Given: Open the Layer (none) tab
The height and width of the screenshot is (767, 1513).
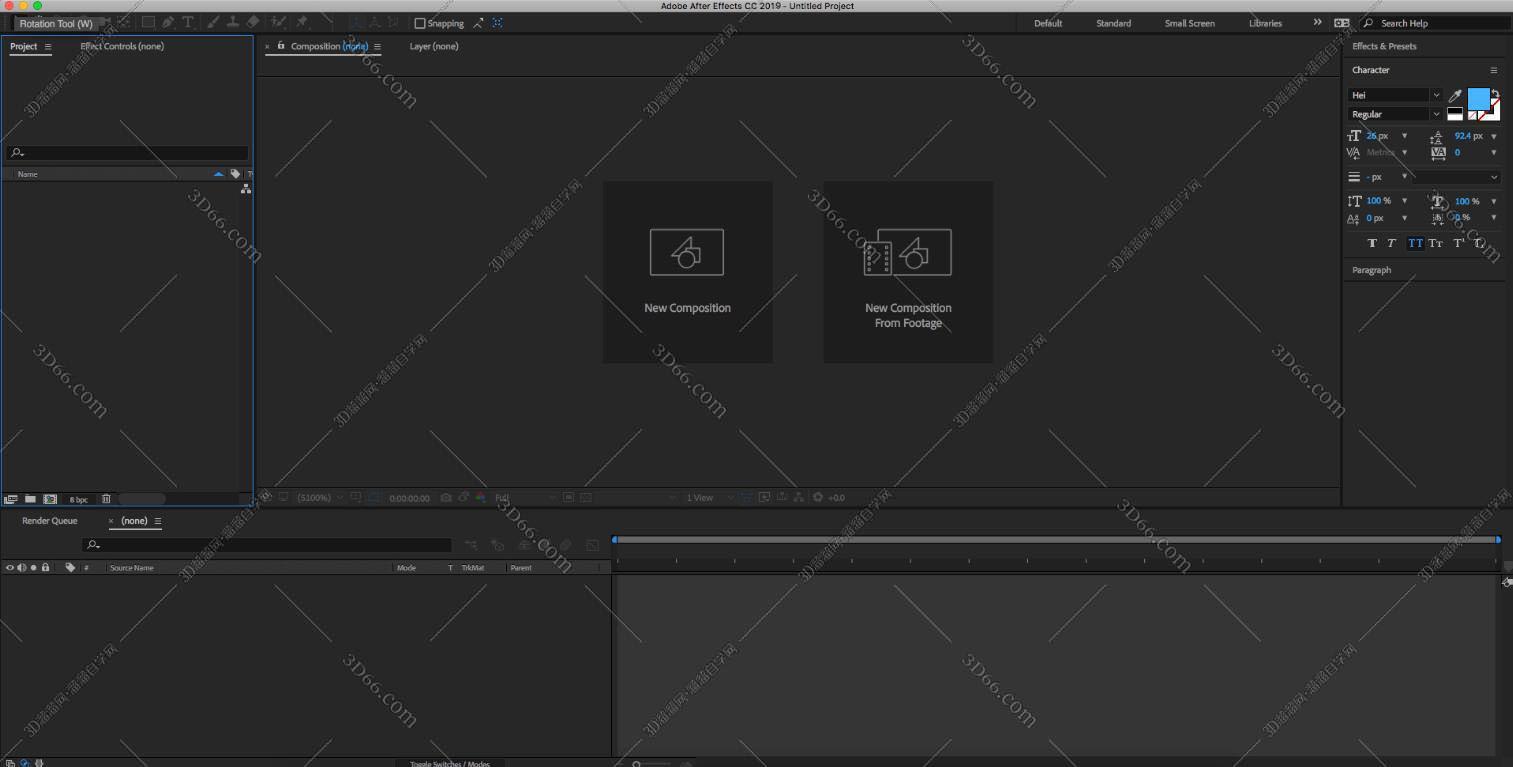Looking at the screenshot, I should click(x=434, y=46).
